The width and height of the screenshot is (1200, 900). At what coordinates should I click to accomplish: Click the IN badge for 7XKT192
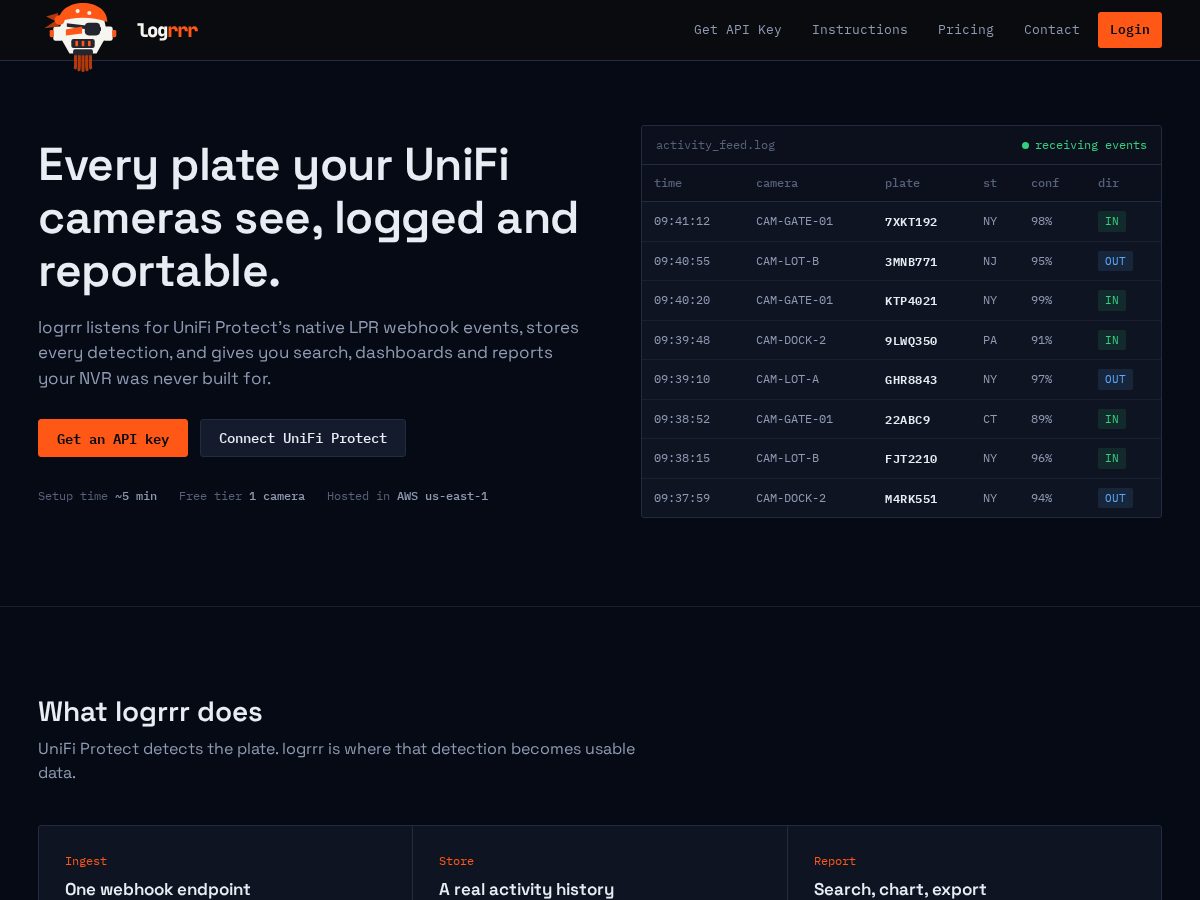pos(1112,221)
